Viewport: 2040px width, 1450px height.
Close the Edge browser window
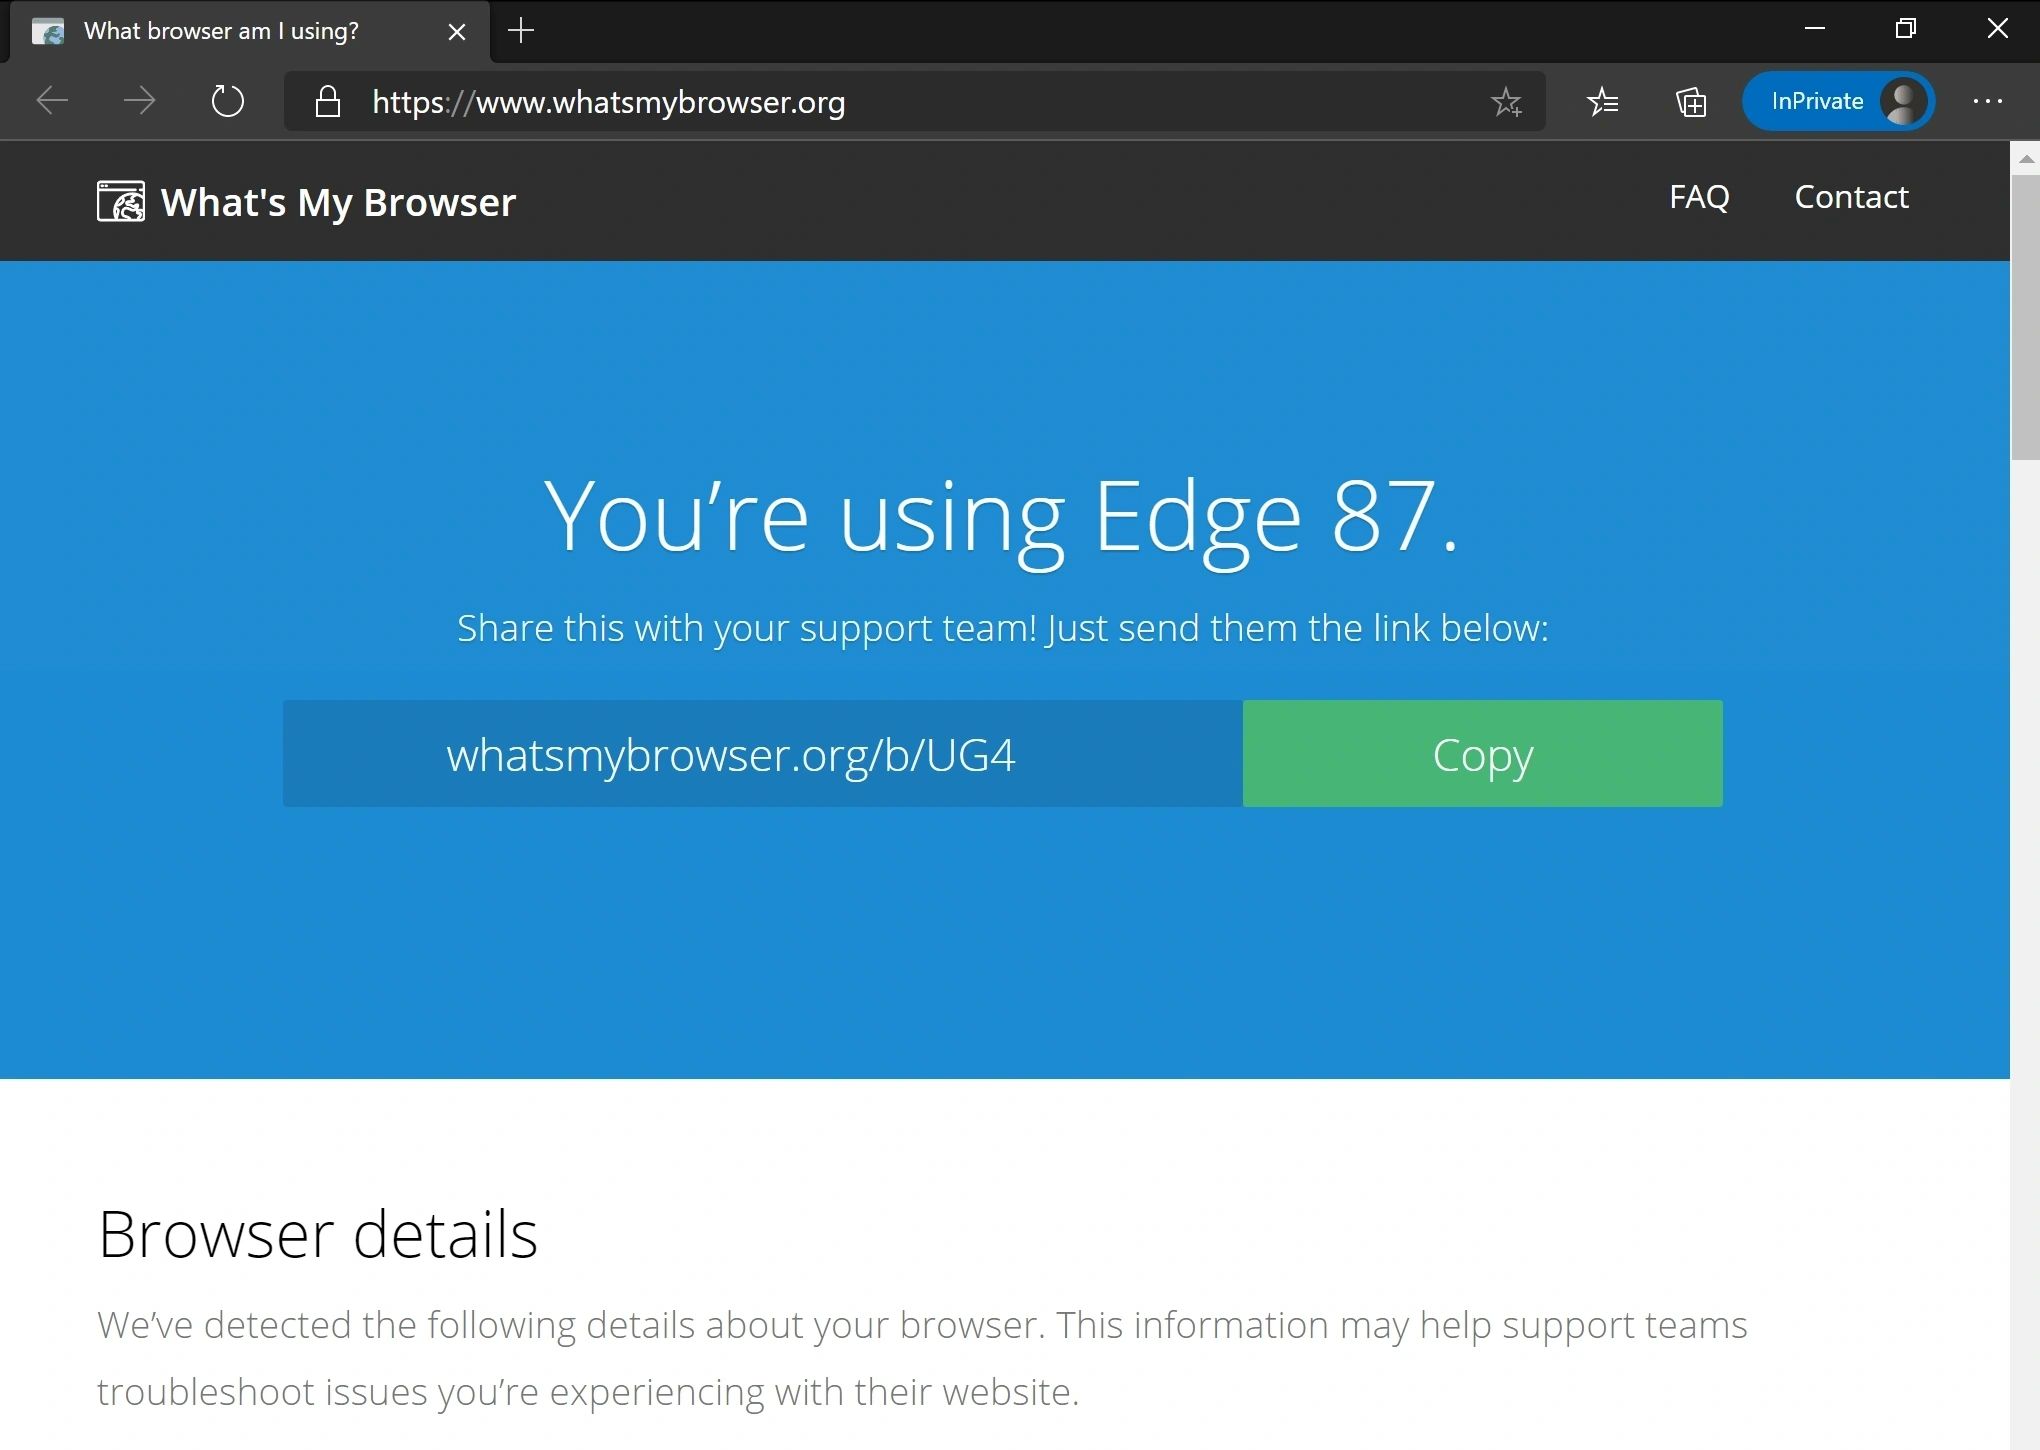pos(1997,29)
